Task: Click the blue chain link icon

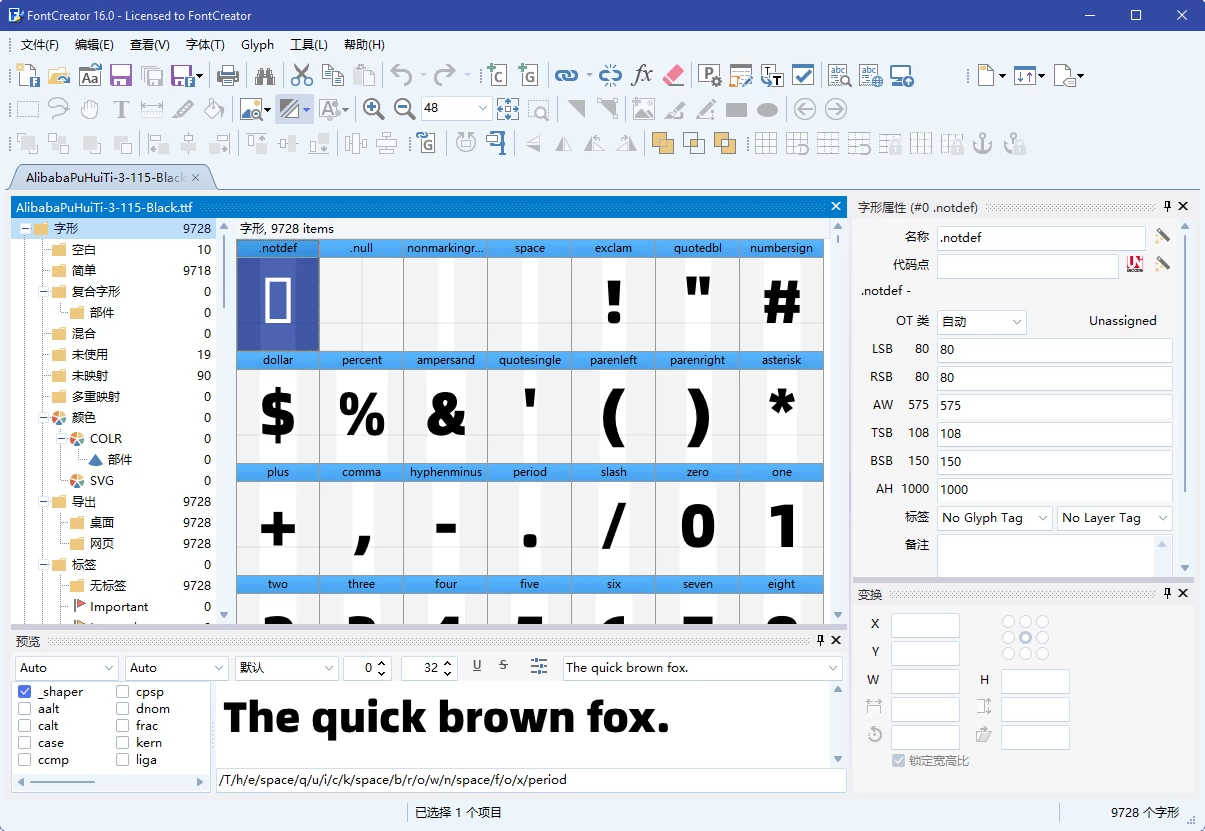Action: pos(566,75)
